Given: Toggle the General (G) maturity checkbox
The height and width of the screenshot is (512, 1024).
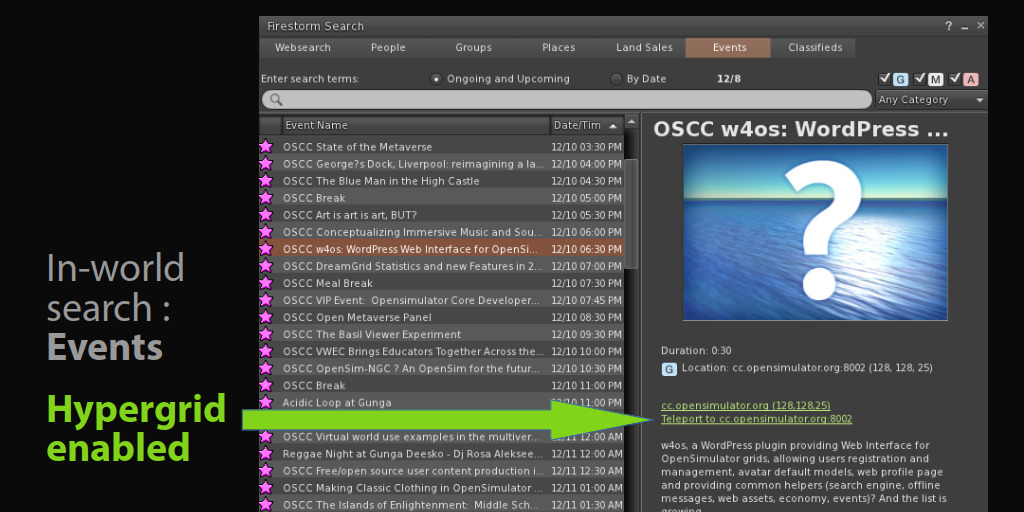Looking at the screenshot, I should pyautogui.click(x=885, y=78).
